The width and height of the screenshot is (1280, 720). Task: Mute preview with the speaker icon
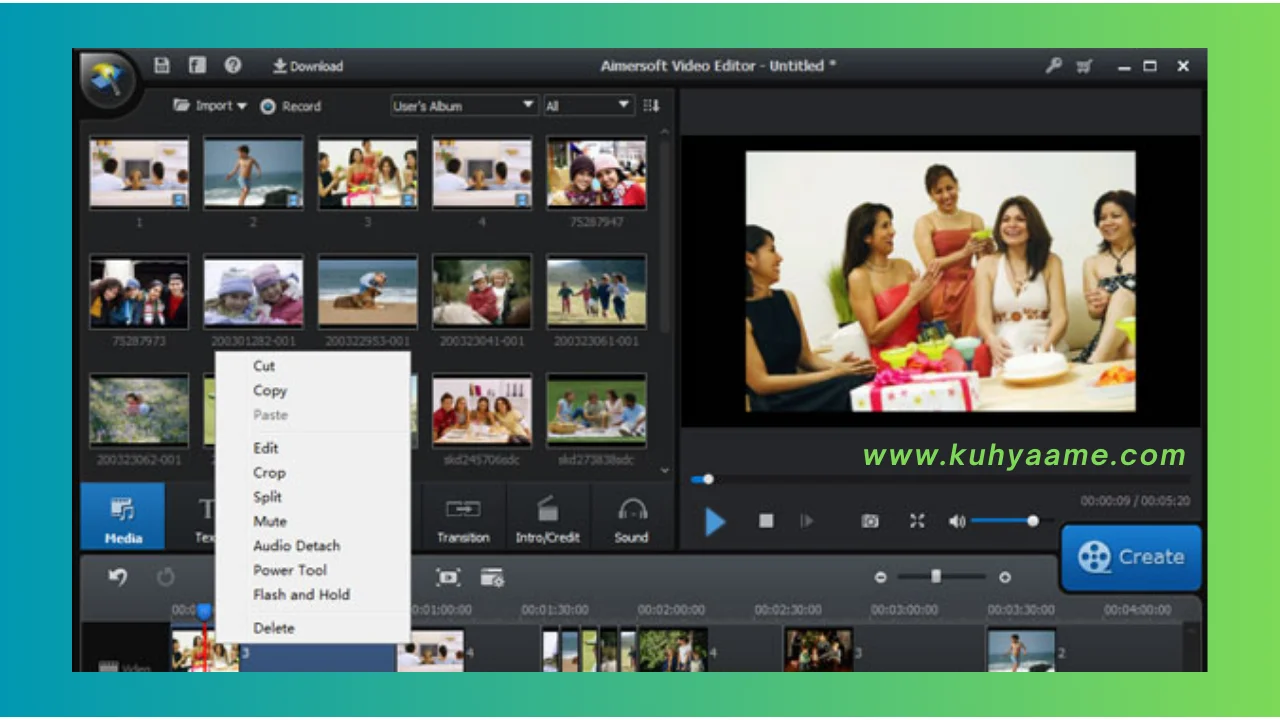(x=957, y=521)
